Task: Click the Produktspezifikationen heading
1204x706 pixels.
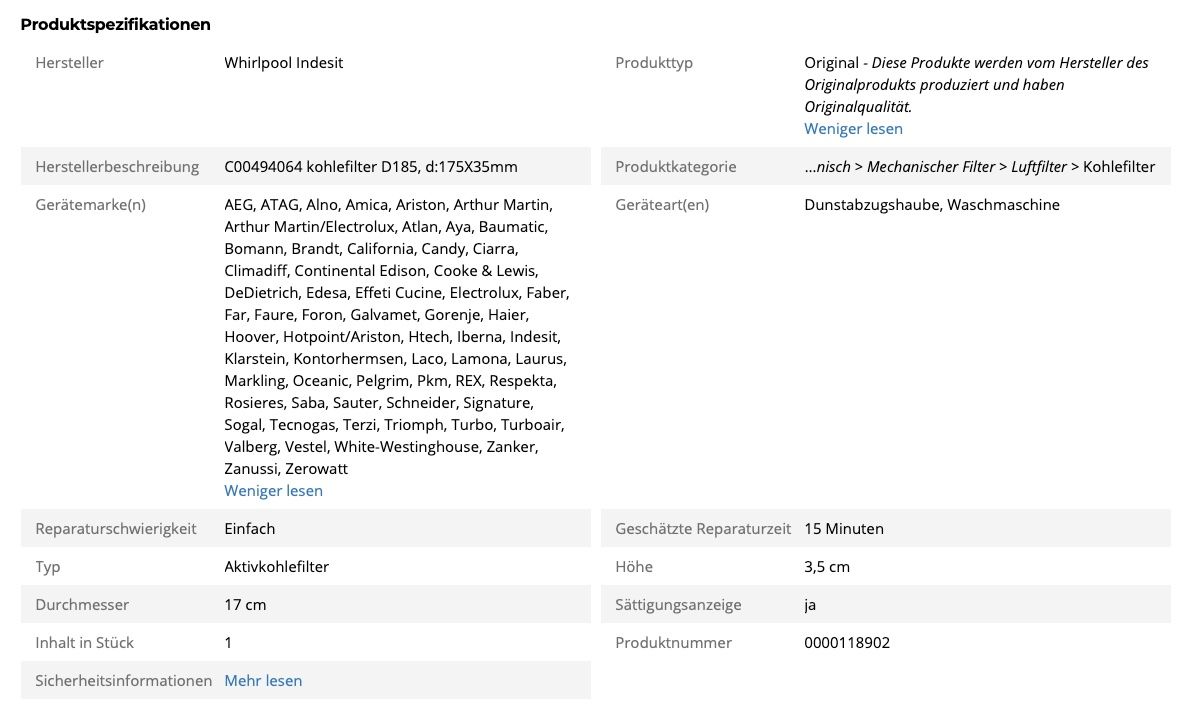Action: (116, 24)
